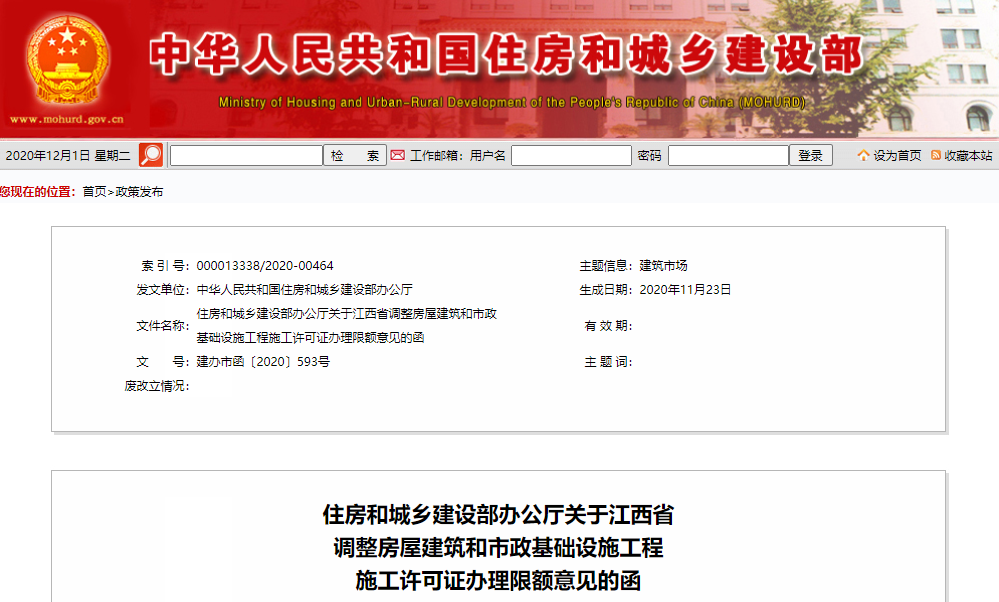Click the national emblem in the header
The image size is (999, 602).
click(68, 58)
